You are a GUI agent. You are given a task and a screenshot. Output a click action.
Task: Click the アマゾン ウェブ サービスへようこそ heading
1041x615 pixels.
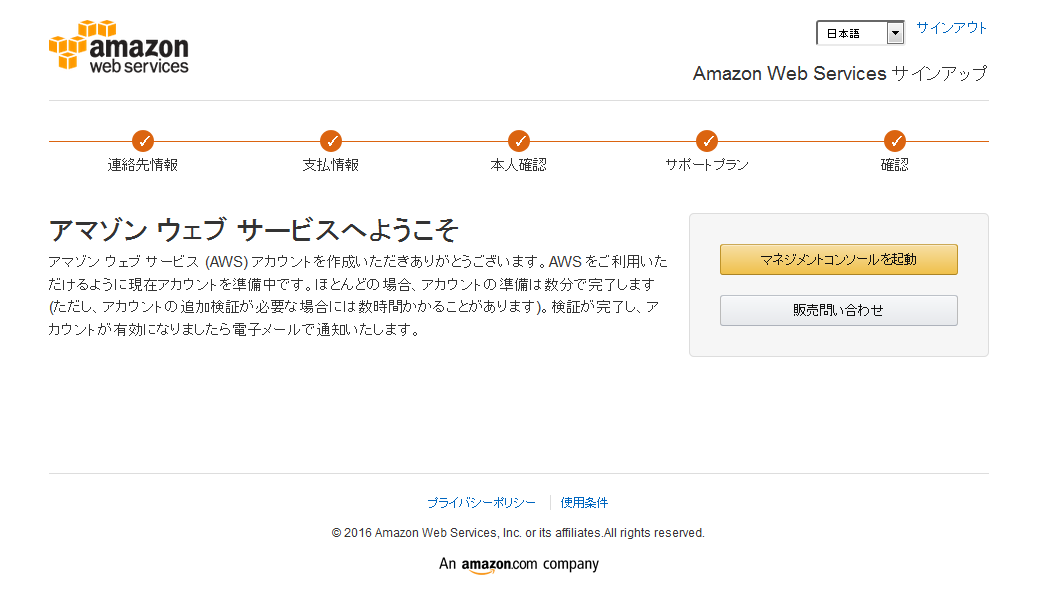tap(253, 230)
